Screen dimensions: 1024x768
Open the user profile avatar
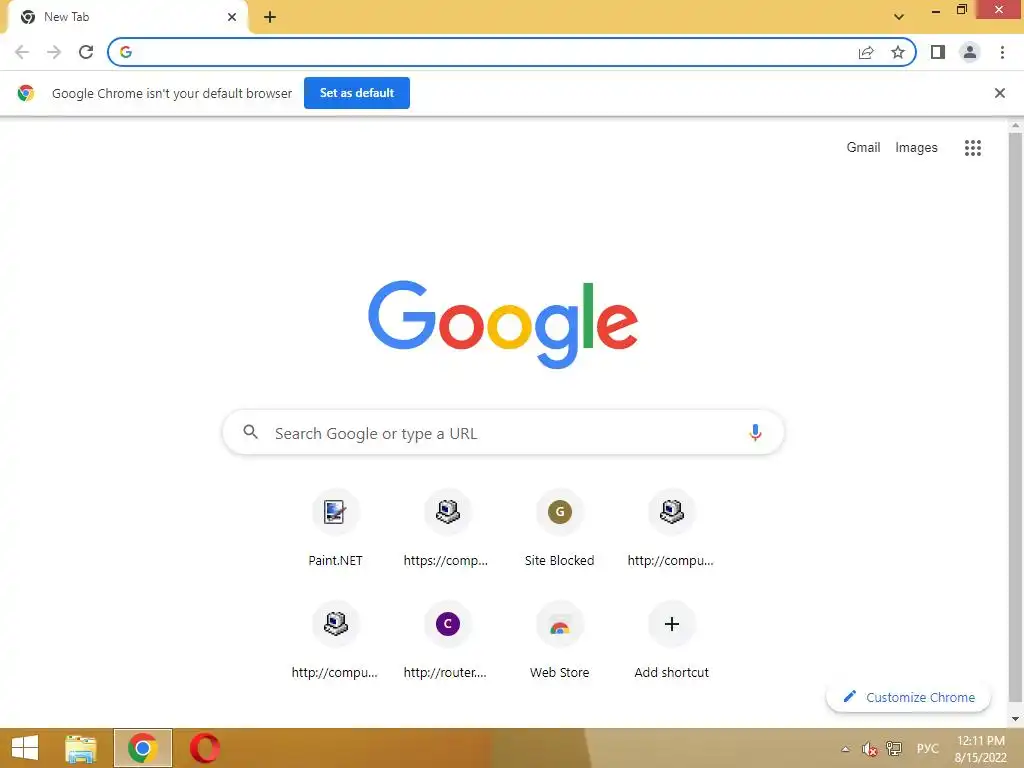tap(970, 52)
